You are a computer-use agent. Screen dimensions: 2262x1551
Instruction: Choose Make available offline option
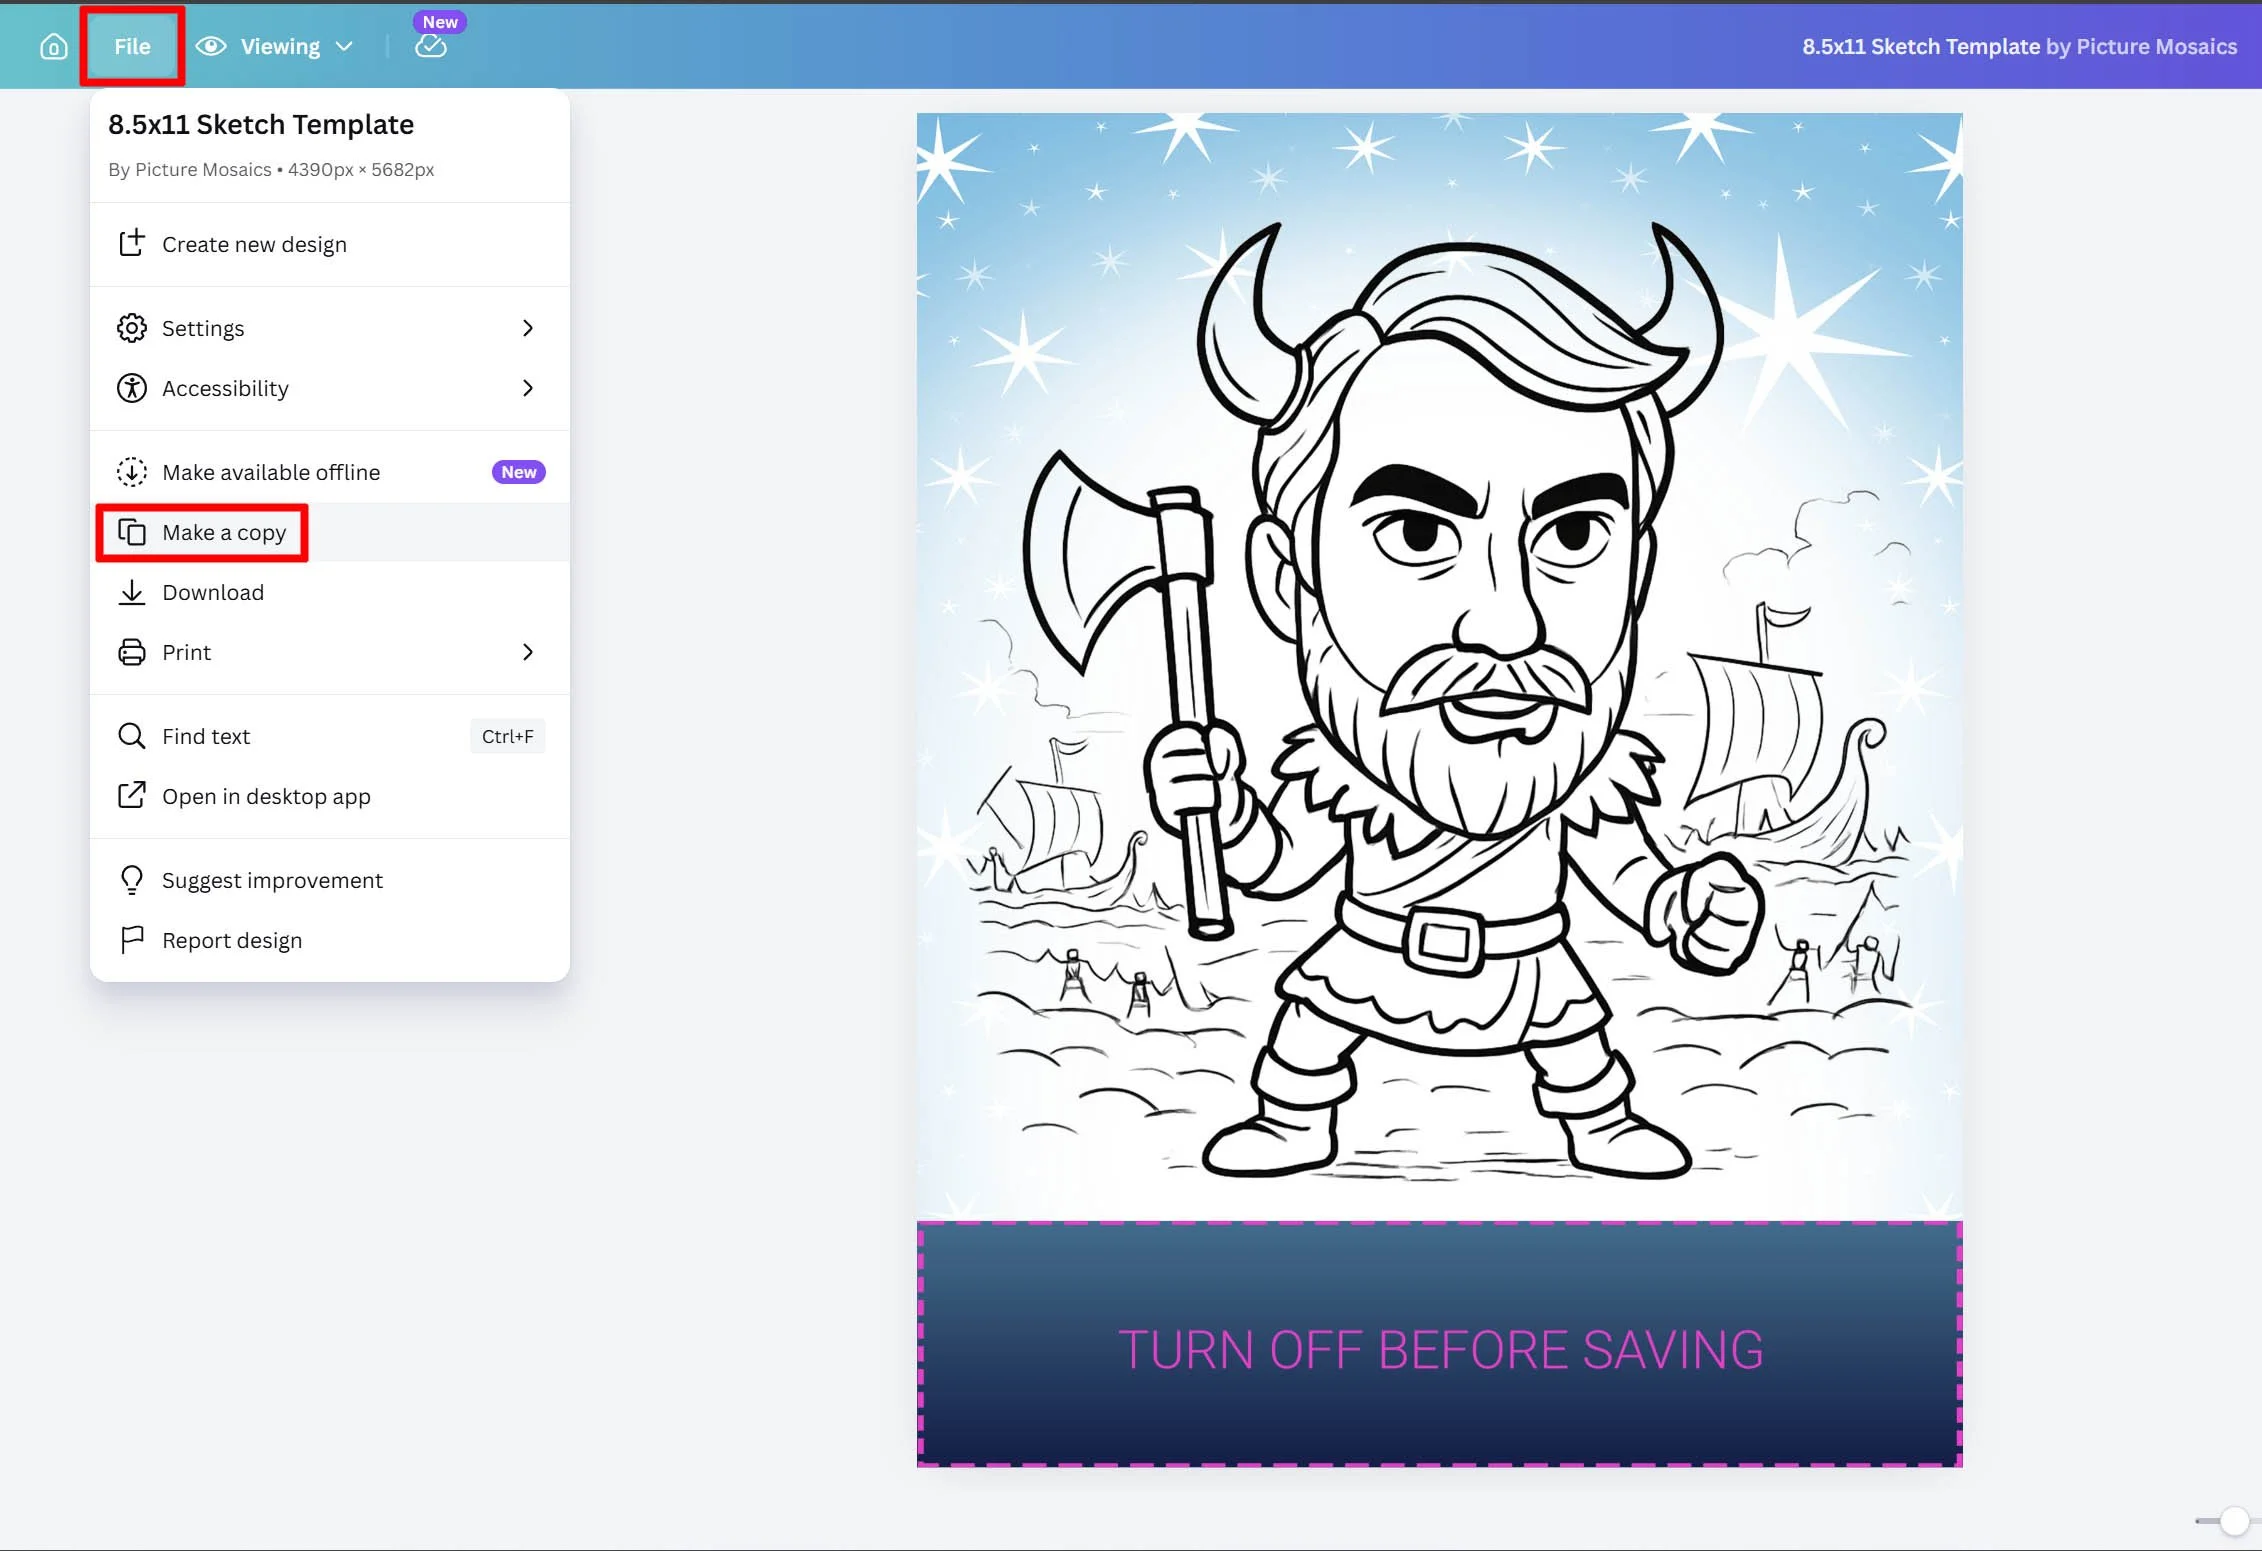271,472
